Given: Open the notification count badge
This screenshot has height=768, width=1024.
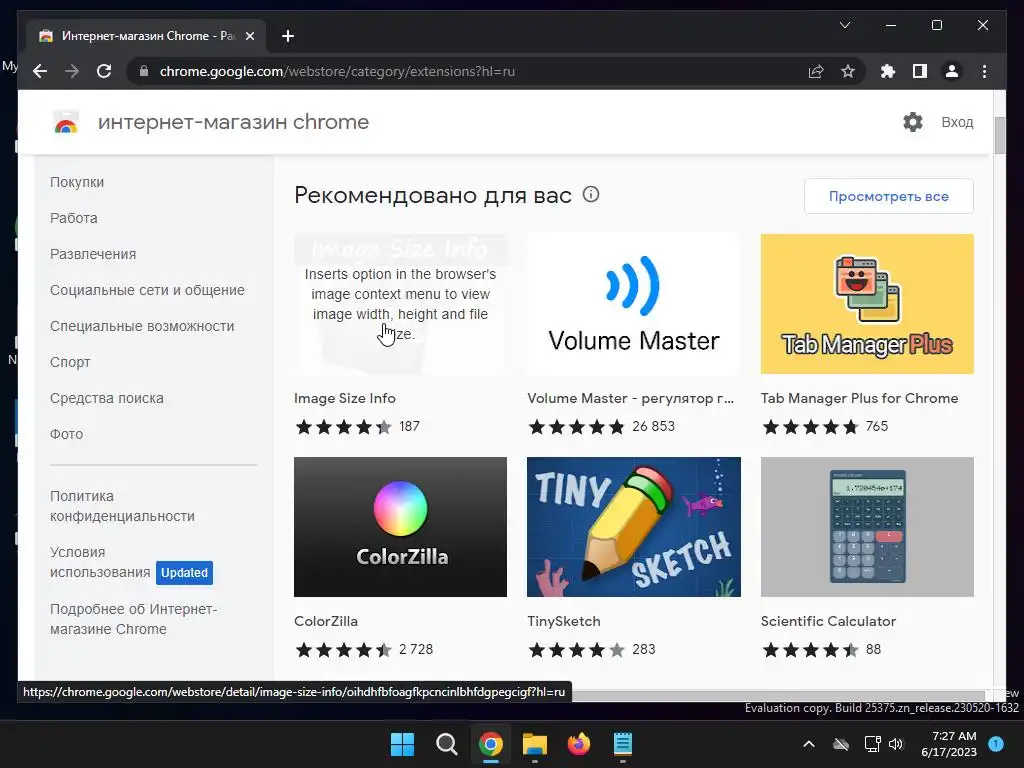Looking at the screenshot, I should click(996, 743).
